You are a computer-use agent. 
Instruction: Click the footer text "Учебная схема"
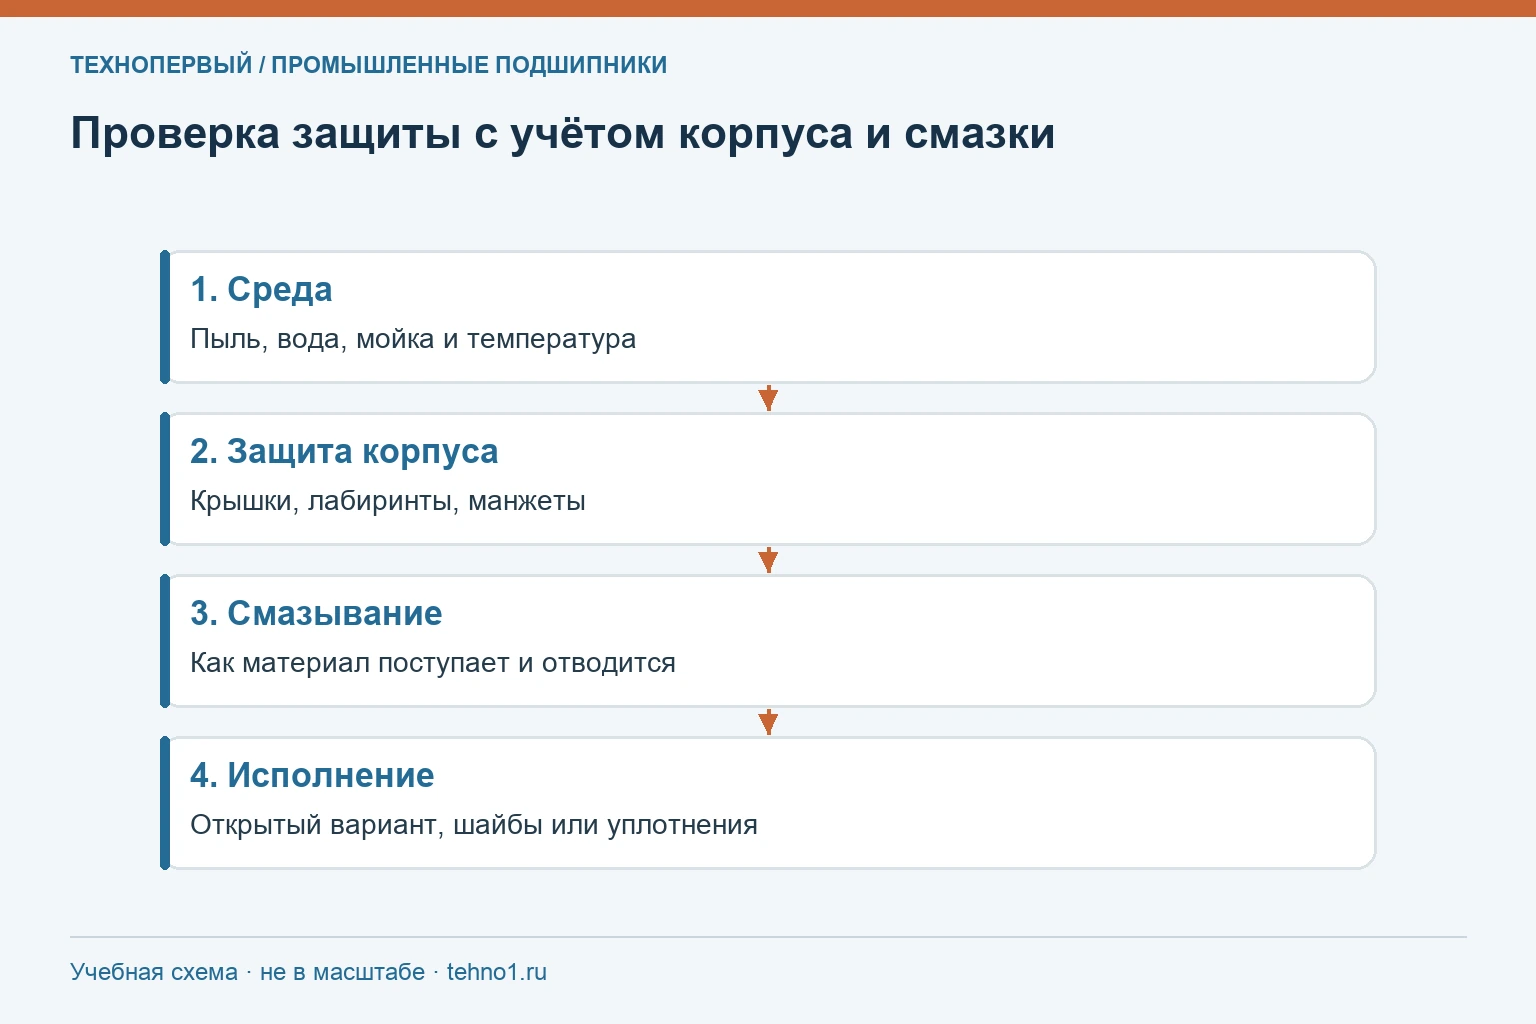154,972
